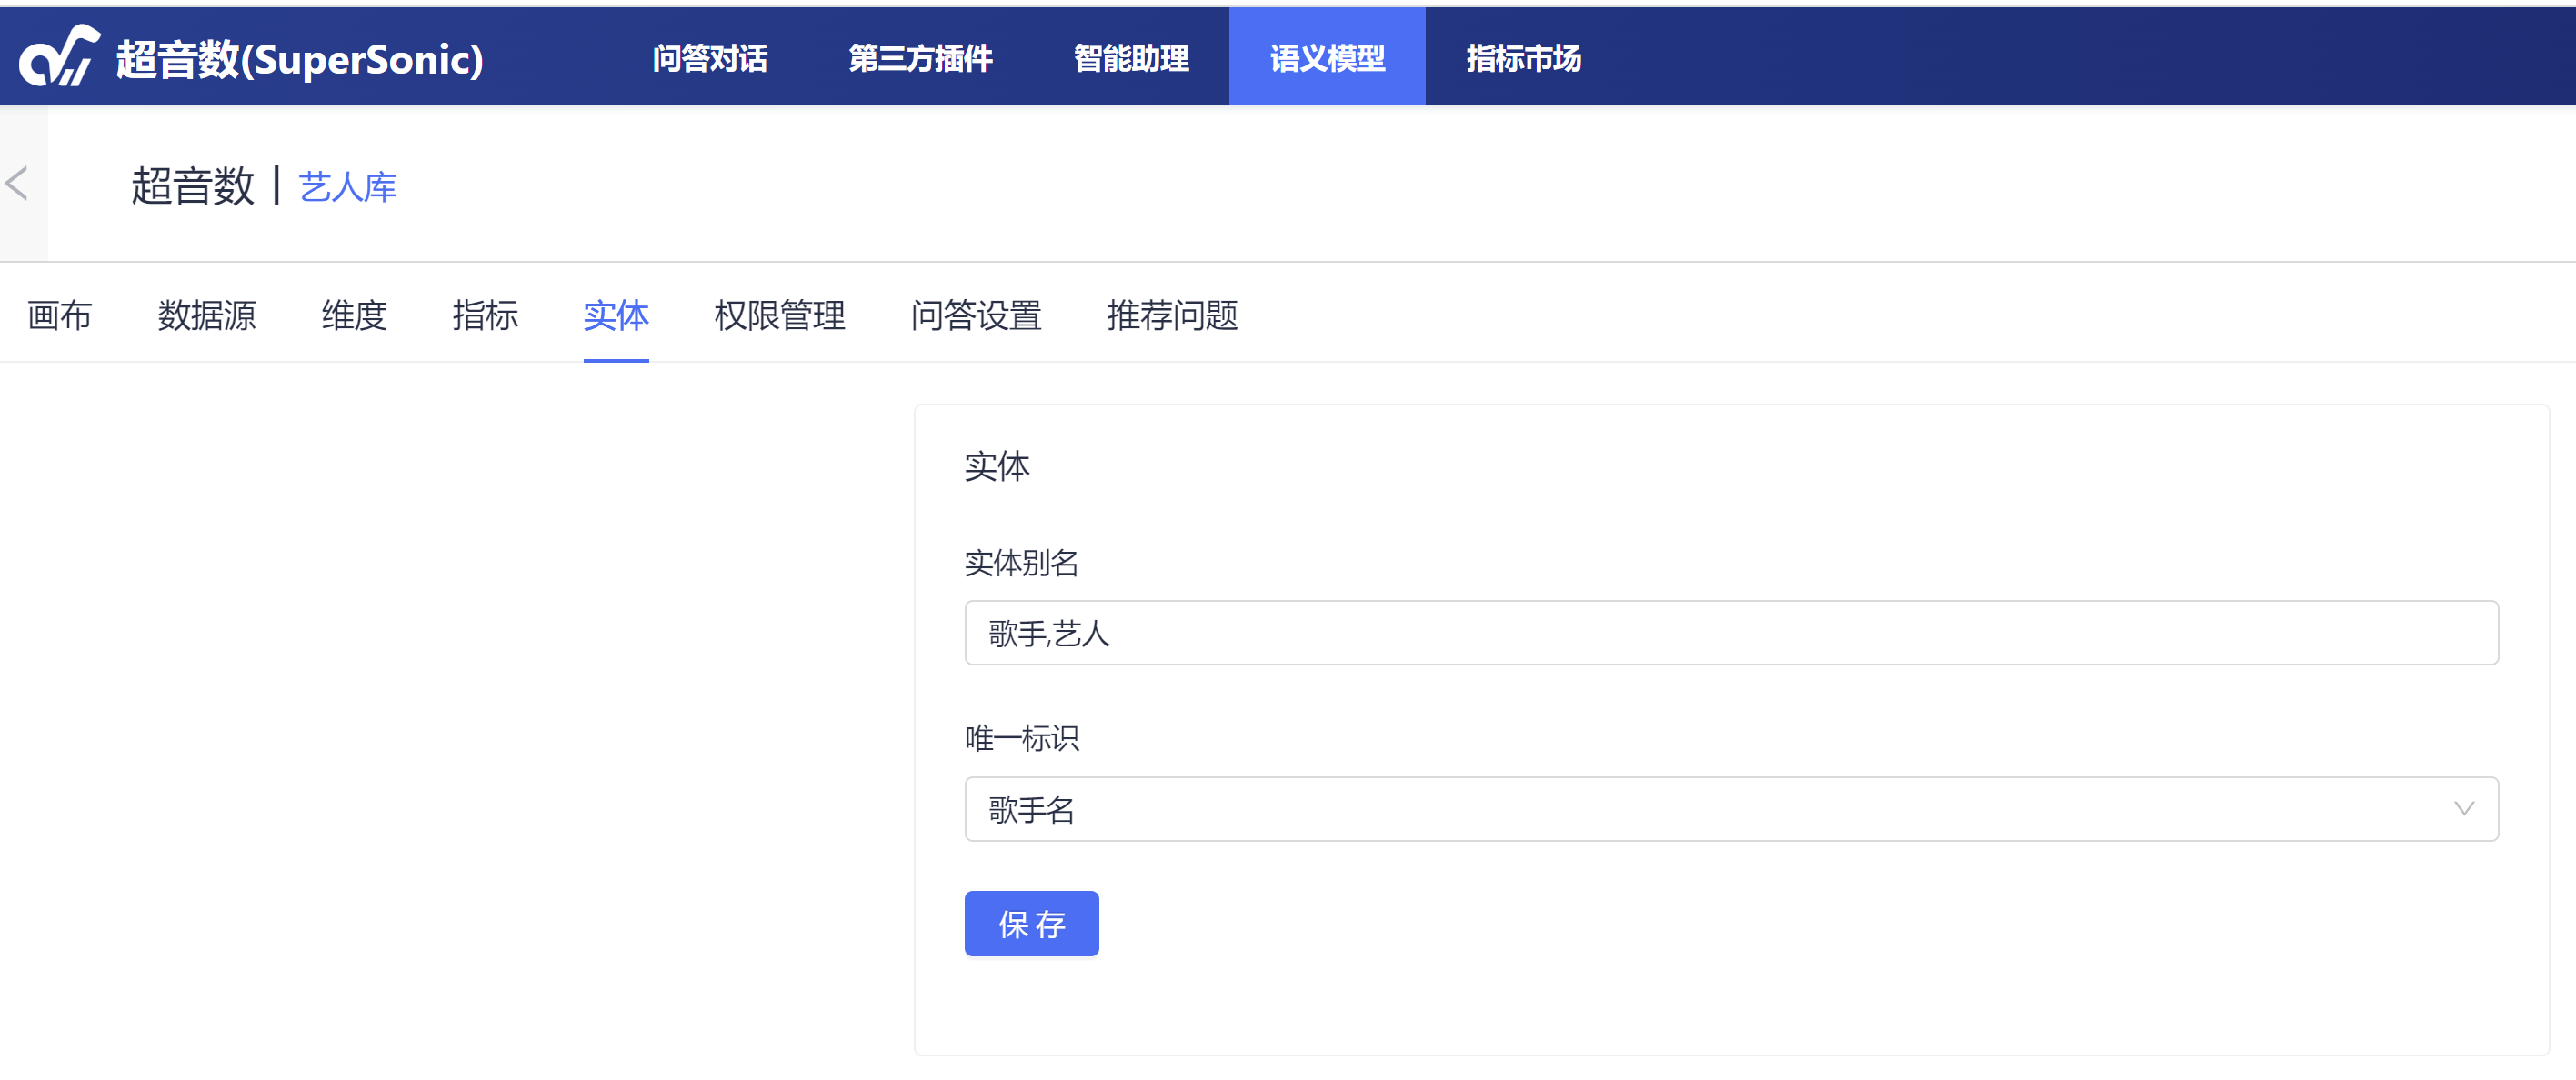The image size is (2576, 1080).
Task: Open the 维度 tab
Action: (354, 315)
